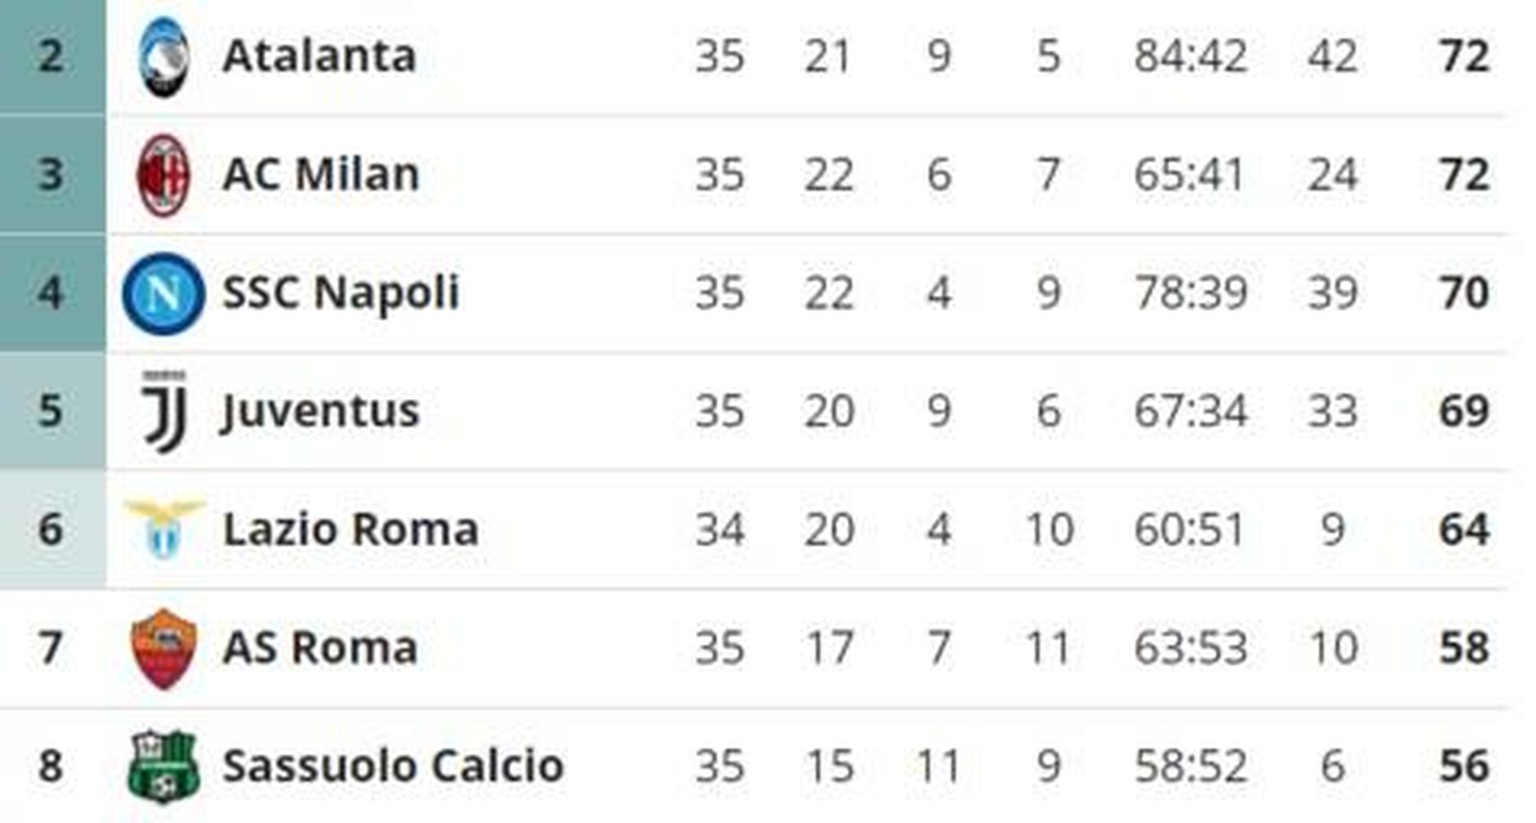Click the Lazio Roma eagle crest

tap(164, 529)
